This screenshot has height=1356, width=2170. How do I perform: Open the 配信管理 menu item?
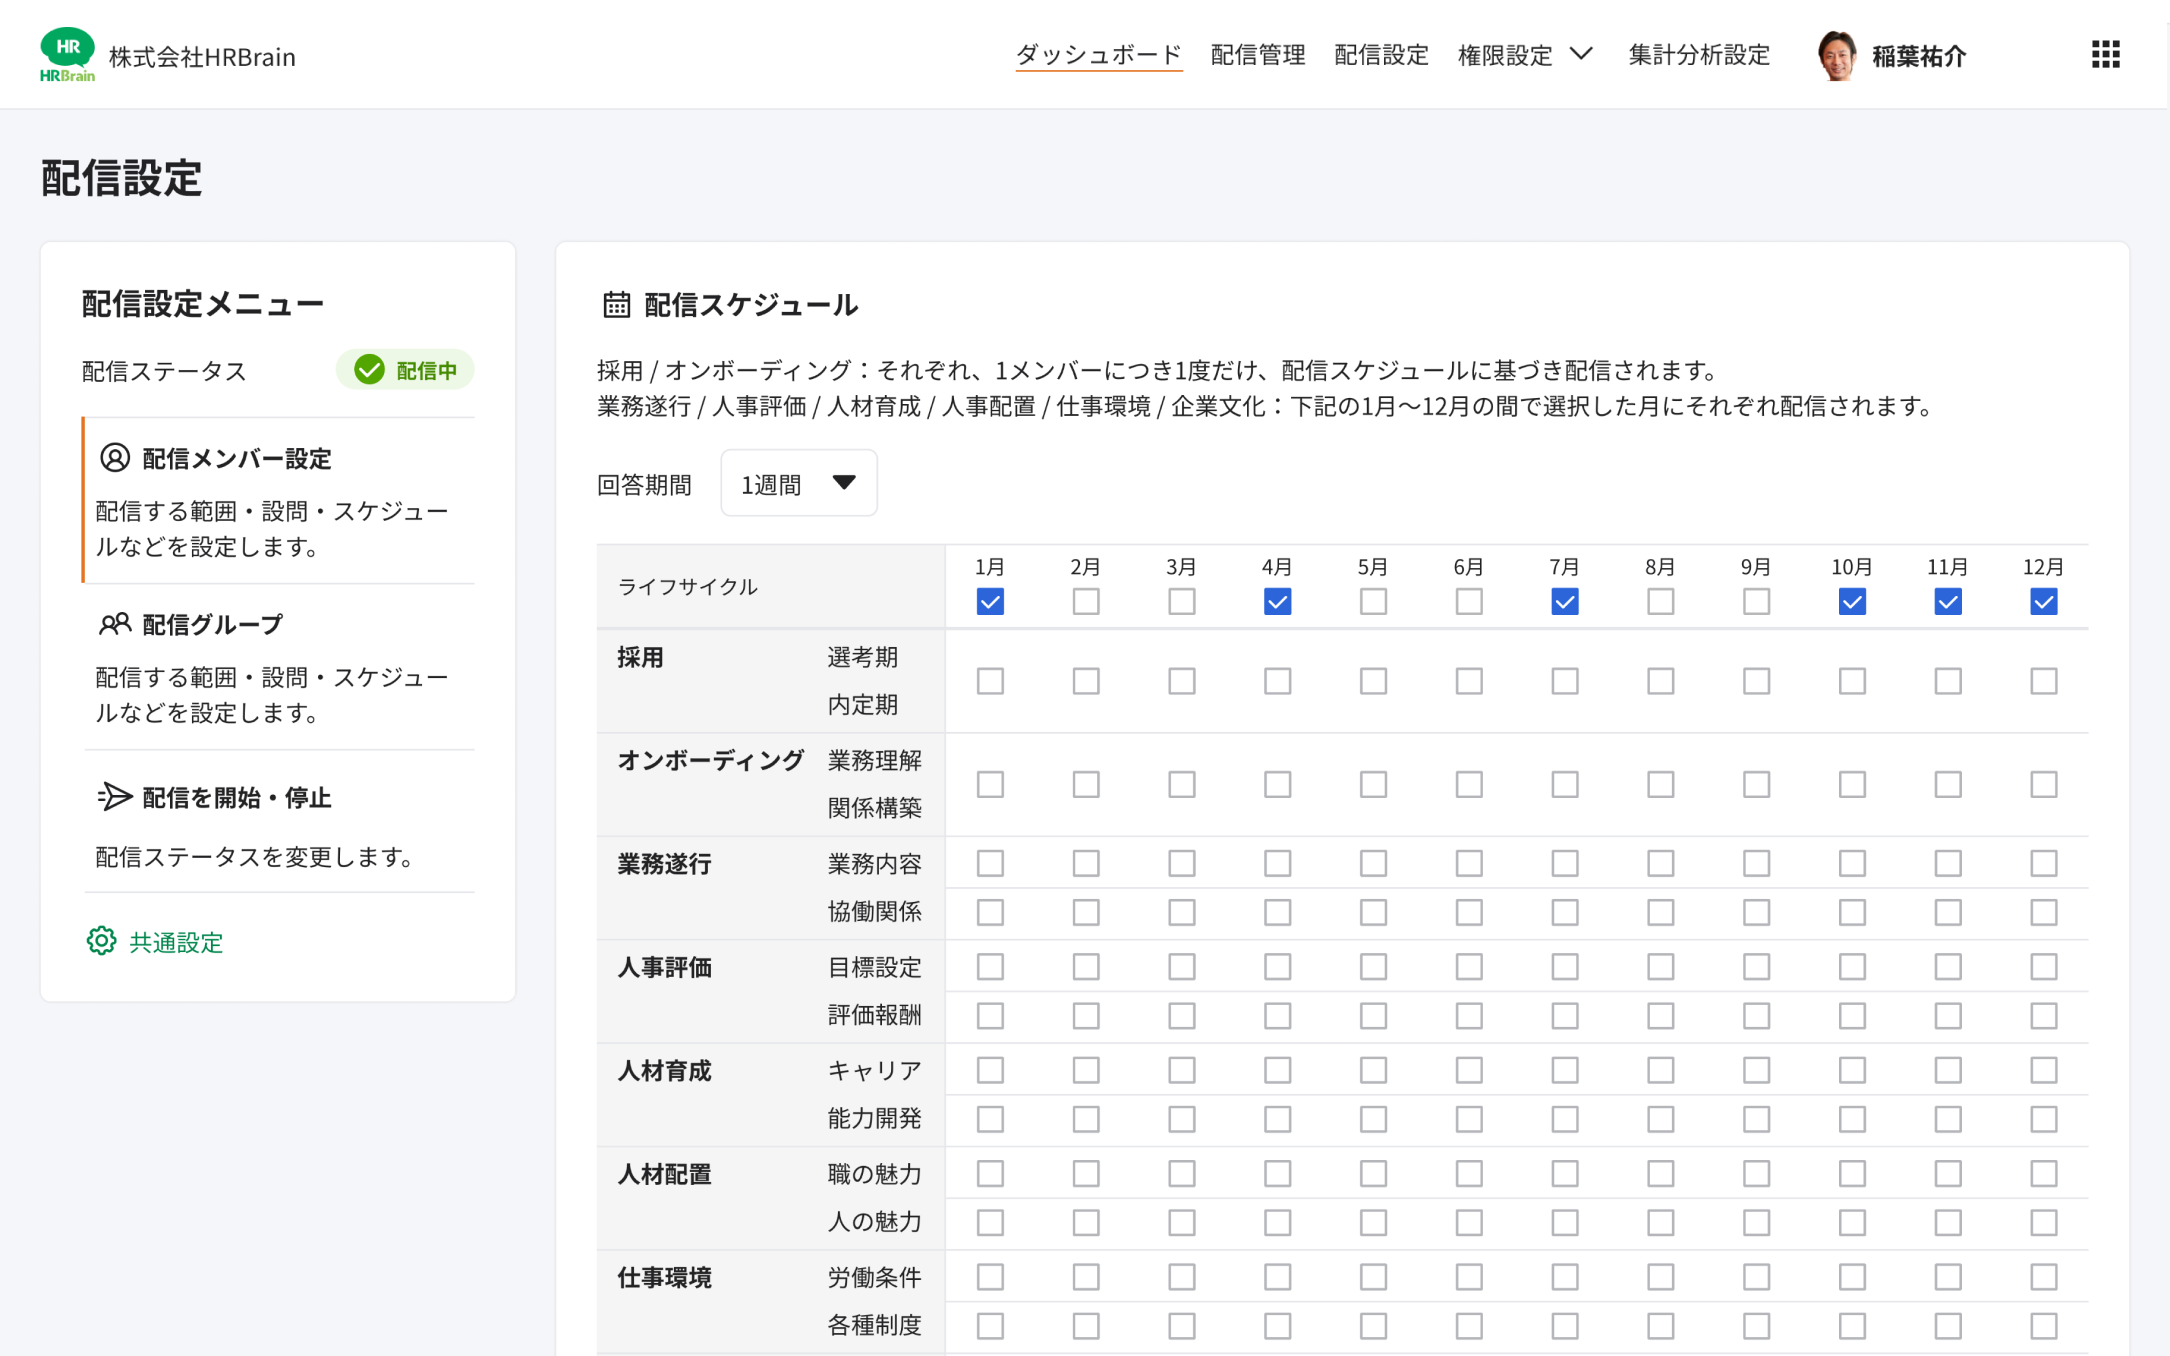1257,55
